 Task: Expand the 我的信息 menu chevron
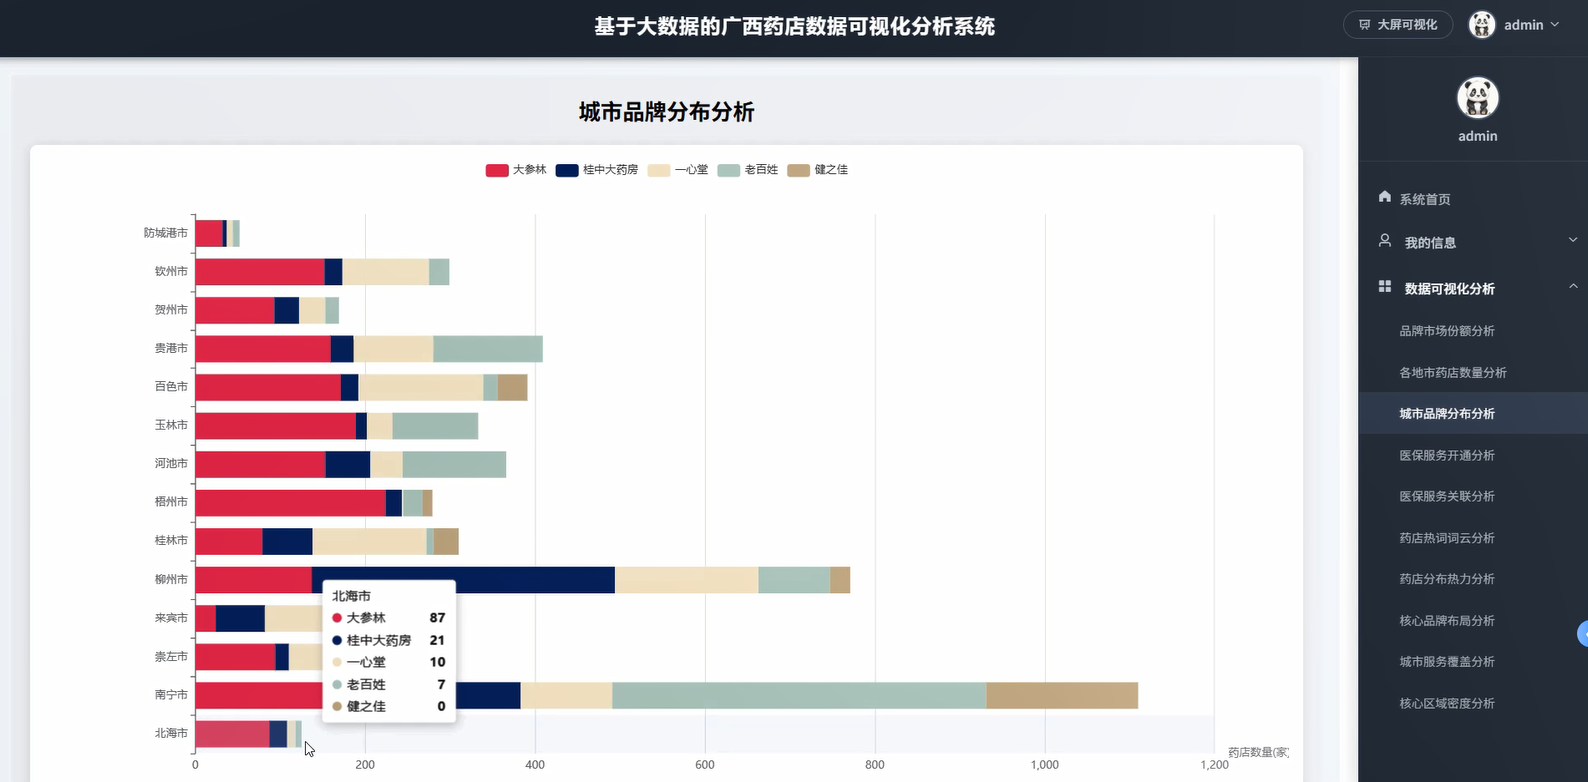[x=1572, y=240]
